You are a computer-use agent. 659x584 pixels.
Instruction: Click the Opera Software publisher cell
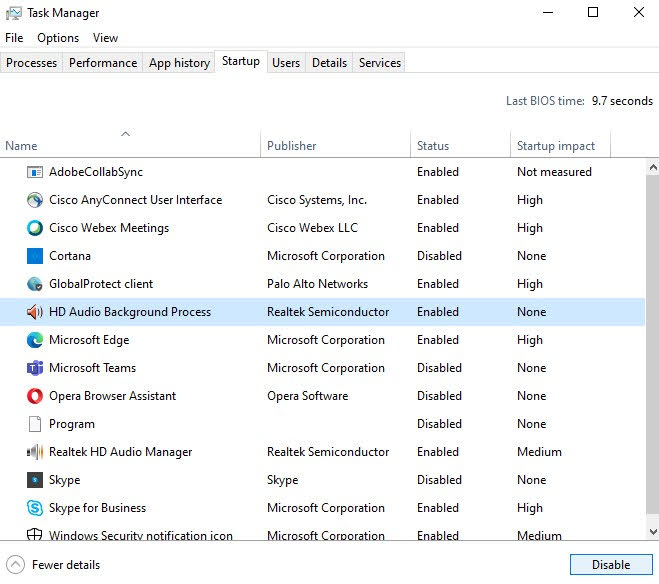pyautogui.click(x=308, y=396)
